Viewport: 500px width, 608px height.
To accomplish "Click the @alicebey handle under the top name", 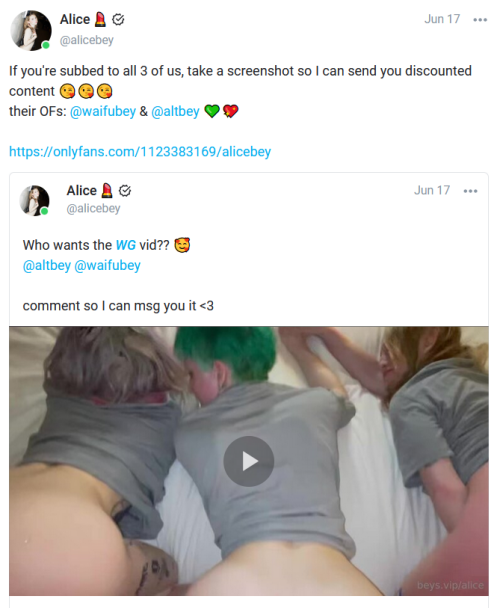I will pos(87,40).
